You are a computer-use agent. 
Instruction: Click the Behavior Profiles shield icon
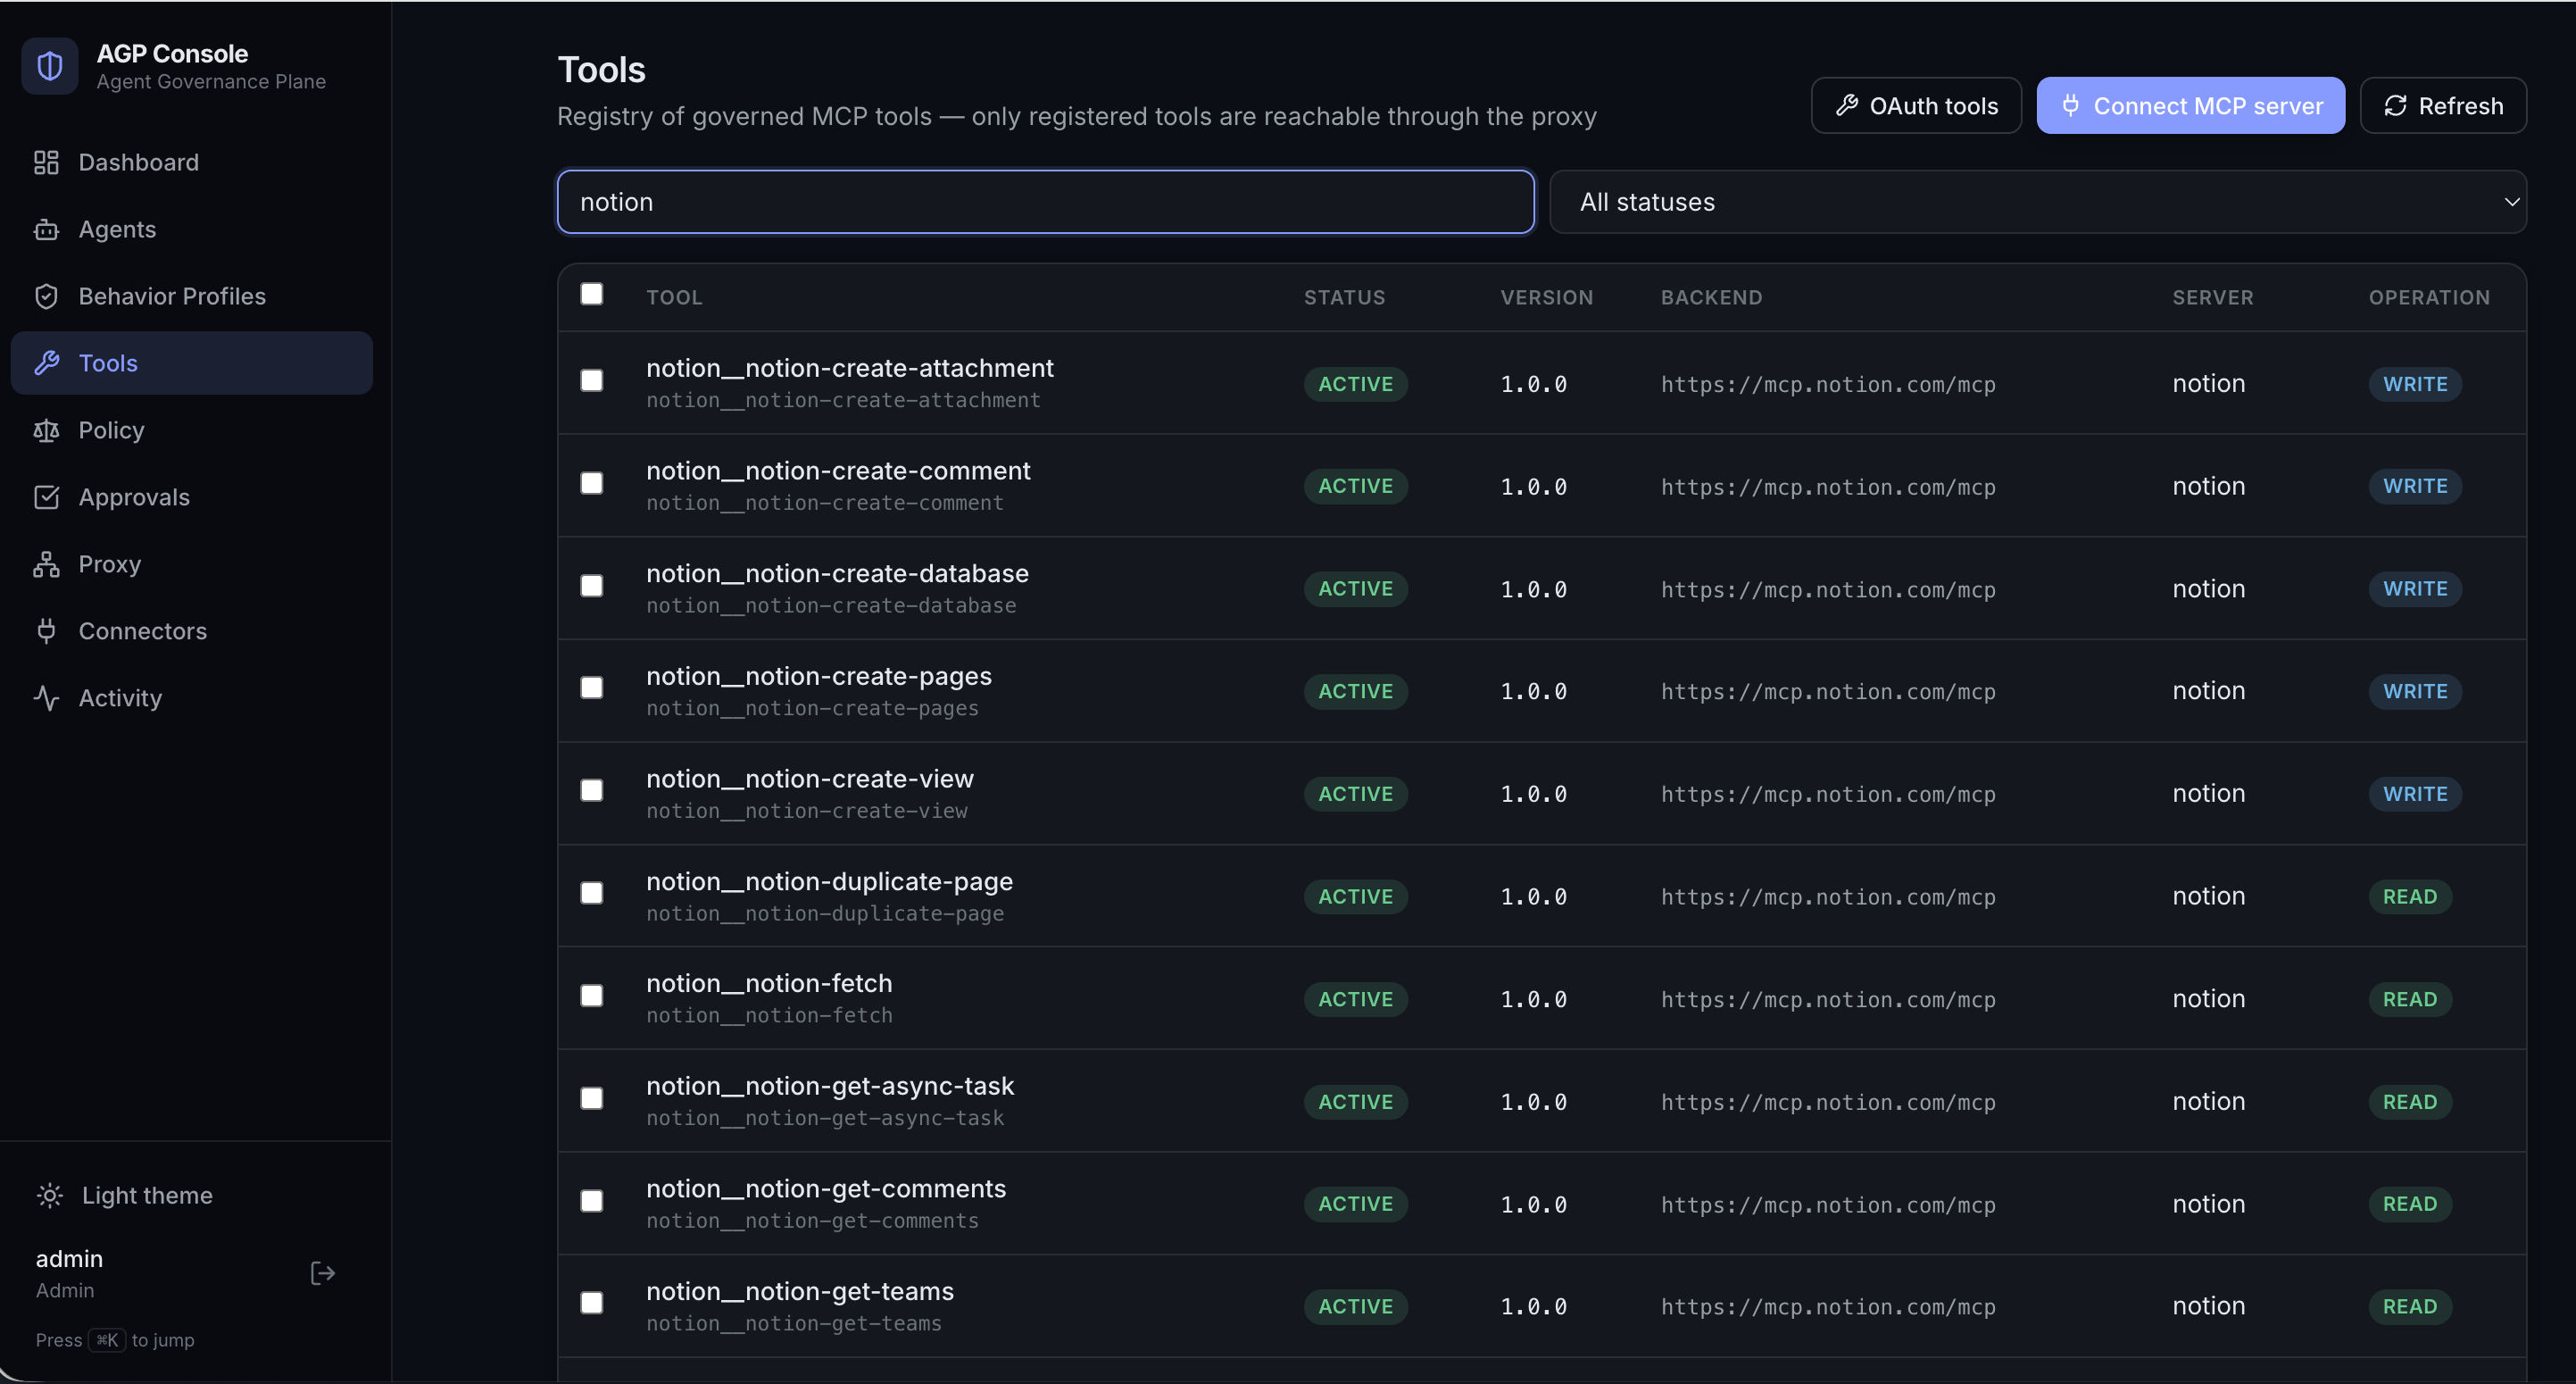click(46, 296)
